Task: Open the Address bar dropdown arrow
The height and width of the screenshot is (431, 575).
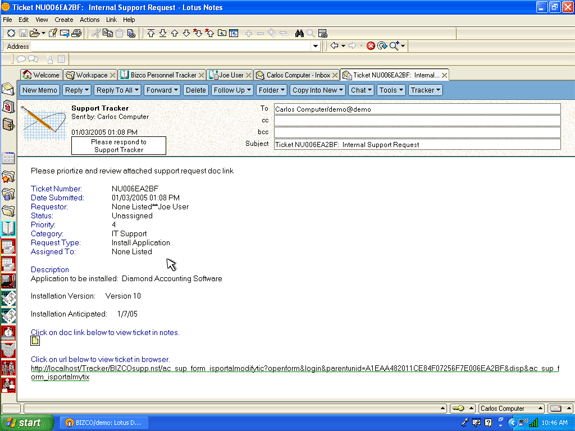Action: click(315, 46)
